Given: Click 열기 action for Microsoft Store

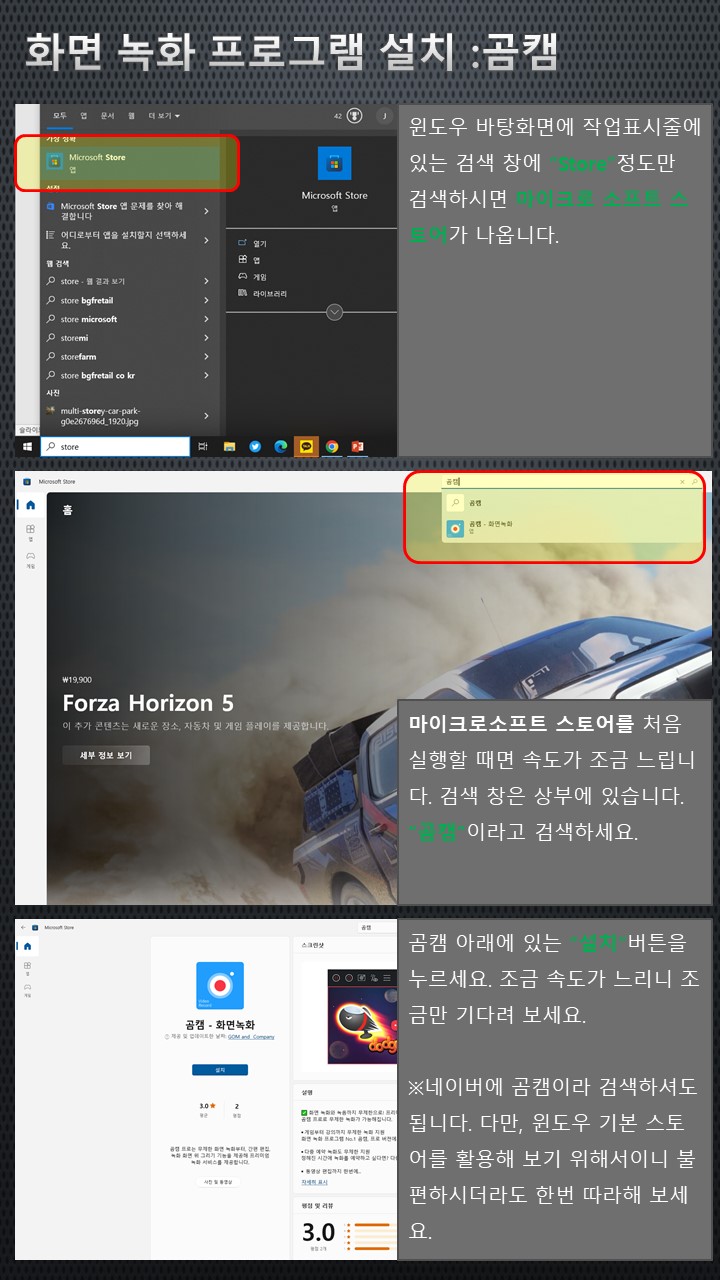Looking at the screenshot, I should [252, 243].
